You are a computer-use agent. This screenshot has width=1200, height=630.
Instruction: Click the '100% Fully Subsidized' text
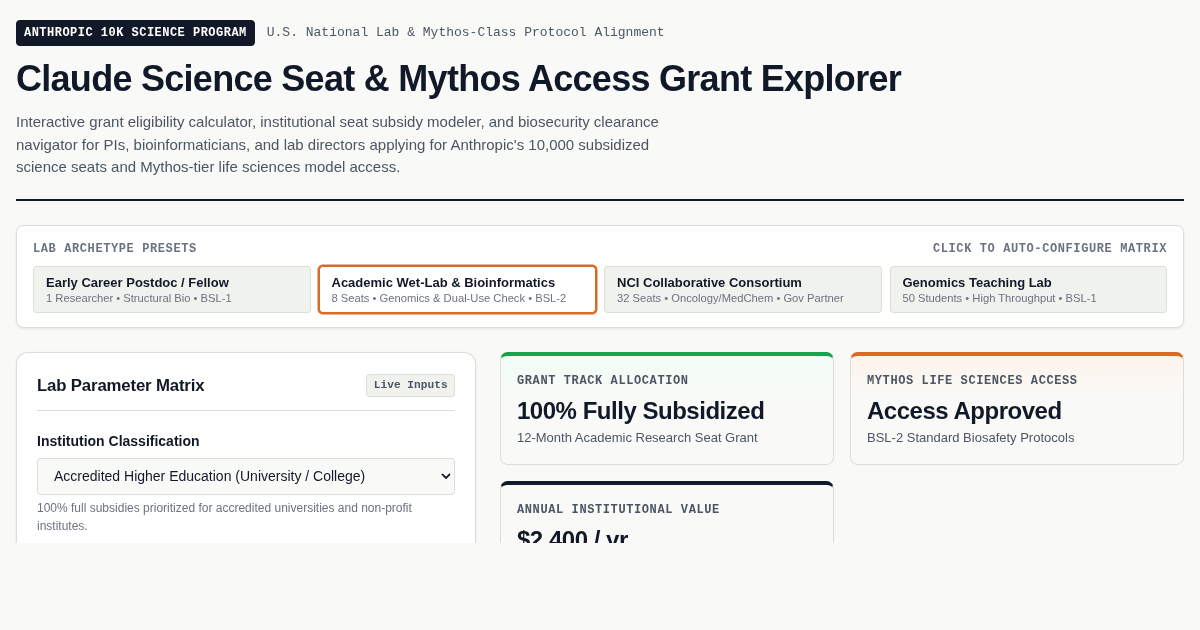(640, 411)
